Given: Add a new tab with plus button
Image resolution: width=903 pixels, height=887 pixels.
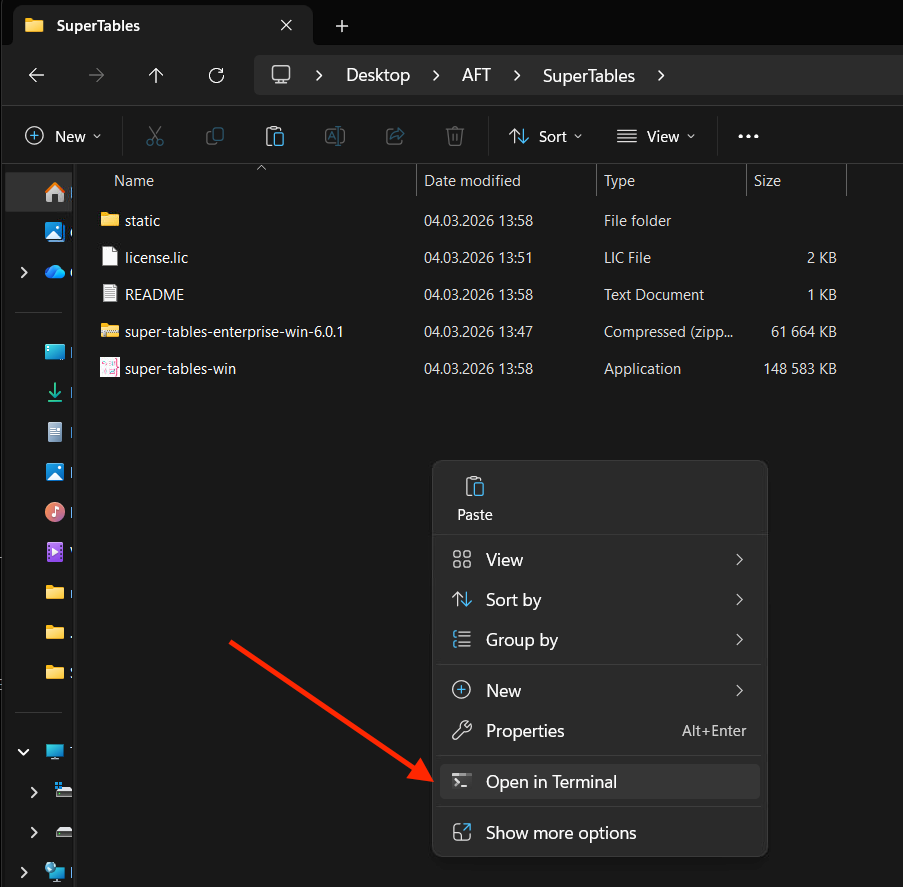Looking at the screenshot, I should pyautogui.click(x=342, y=26).
